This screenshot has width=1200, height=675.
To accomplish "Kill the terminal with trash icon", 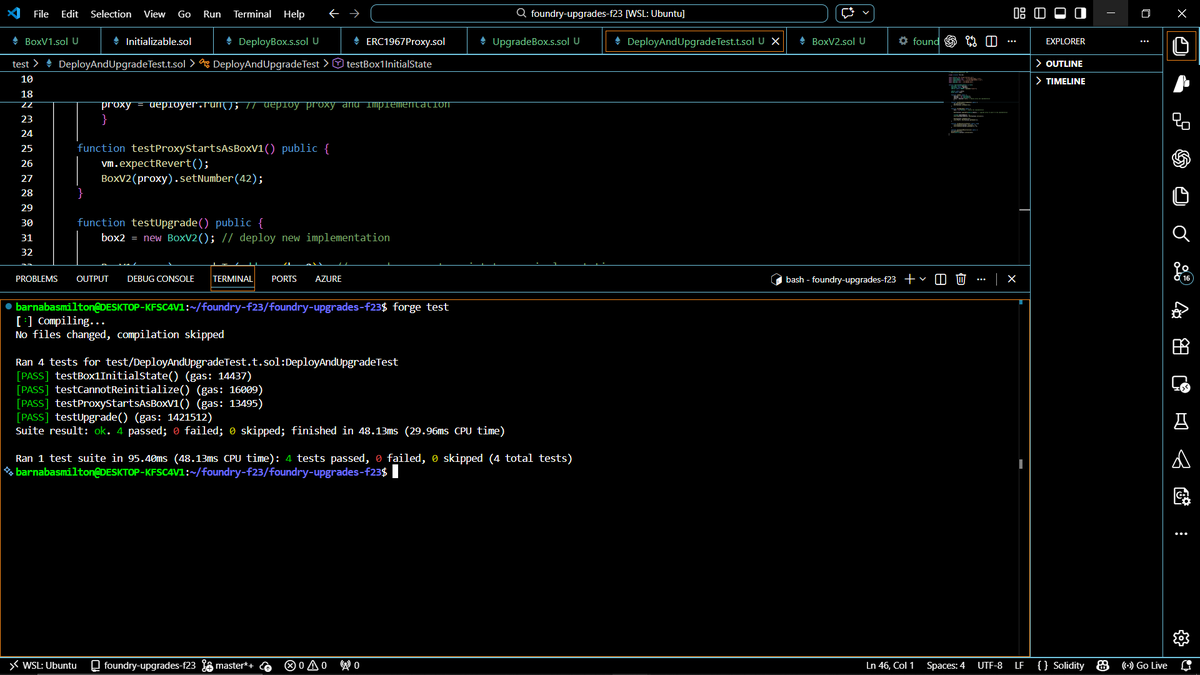I will click(x=960, y=279).
